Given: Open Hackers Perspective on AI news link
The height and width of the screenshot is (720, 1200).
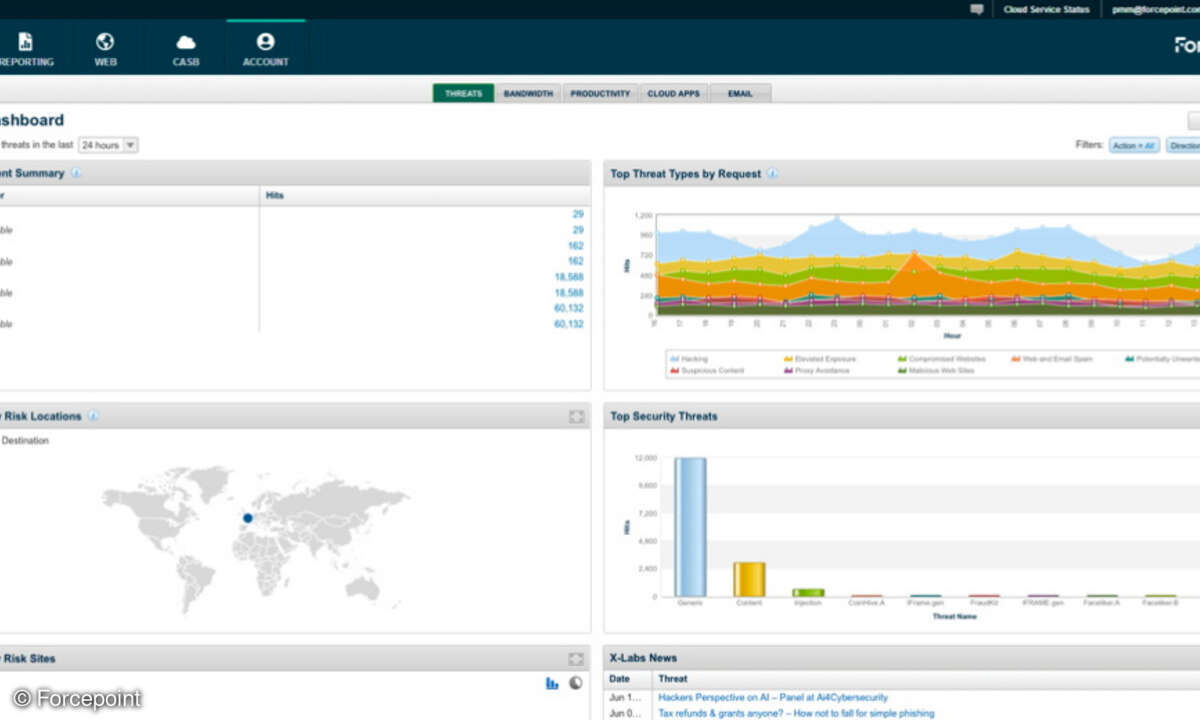Looking at the screenshot, I should [x=772, y=697].
